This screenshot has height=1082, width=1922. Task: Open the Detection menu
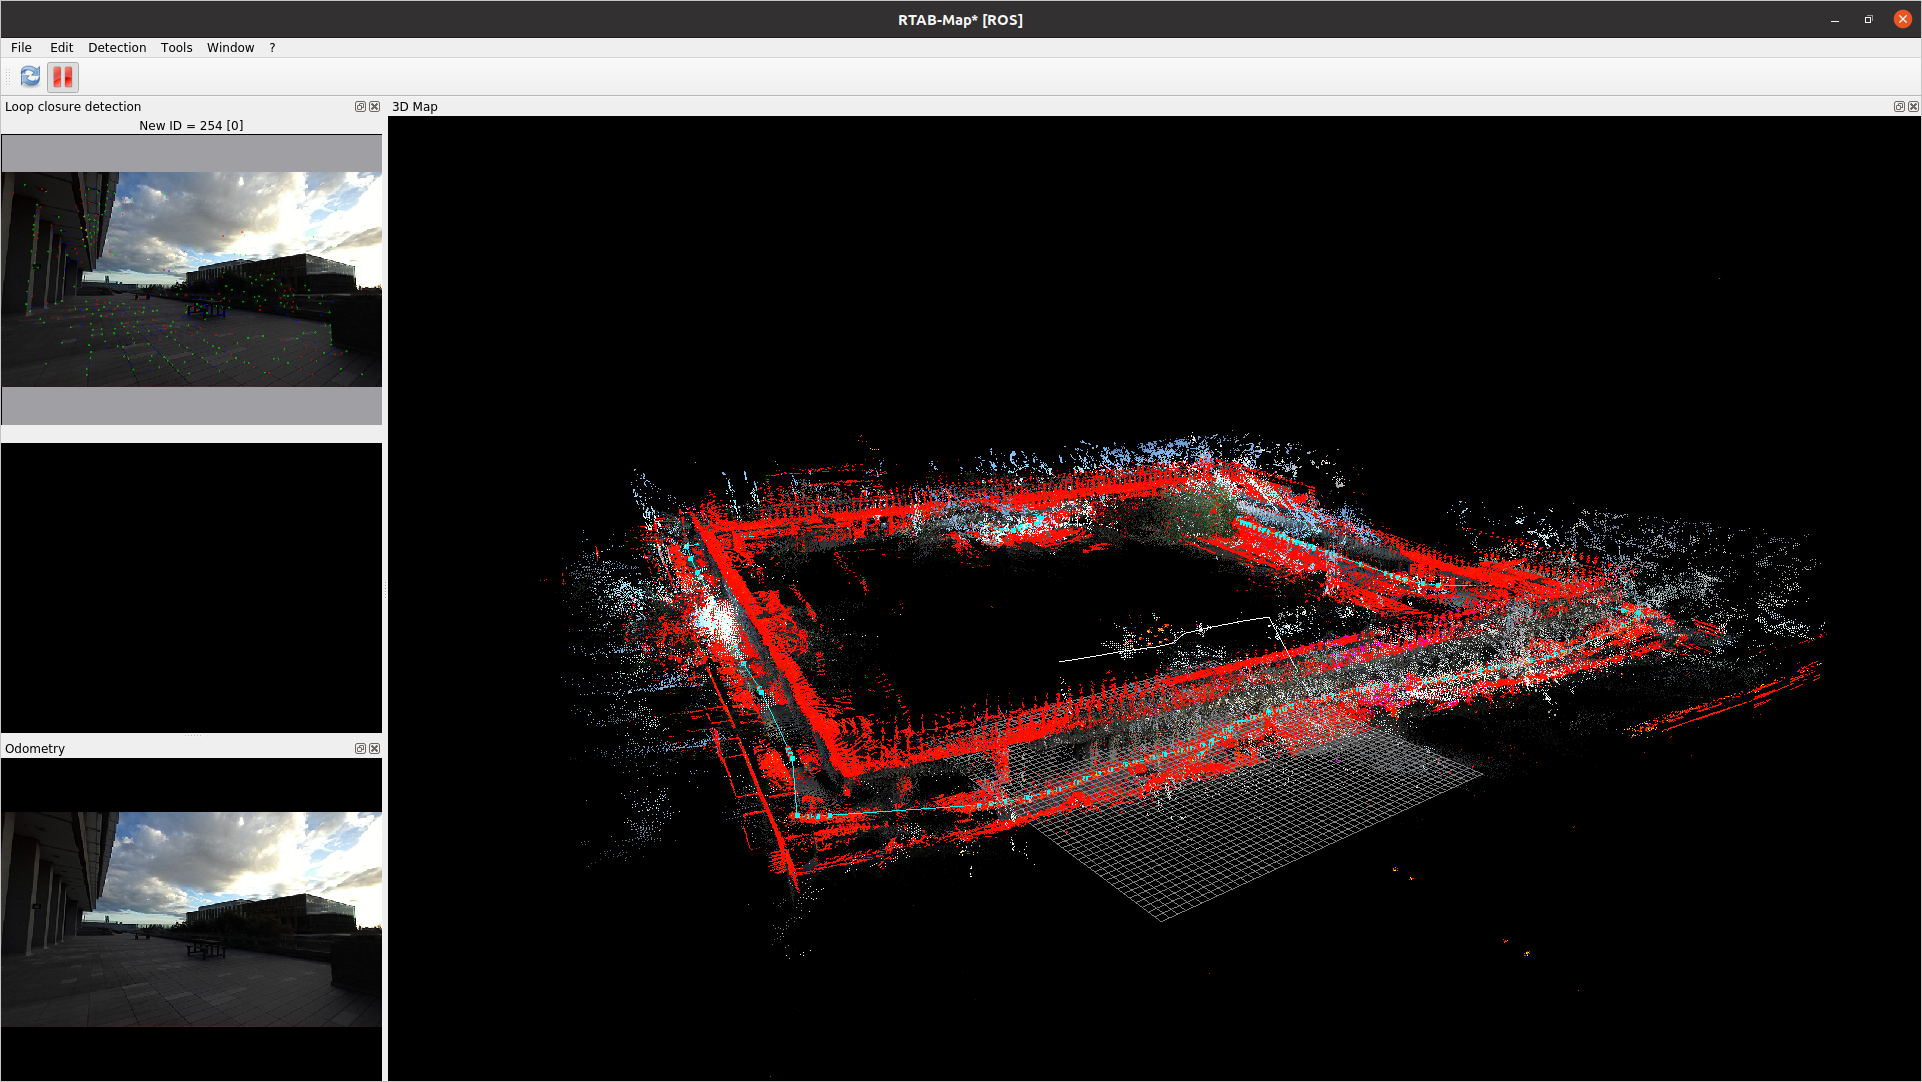pos(117,48)
